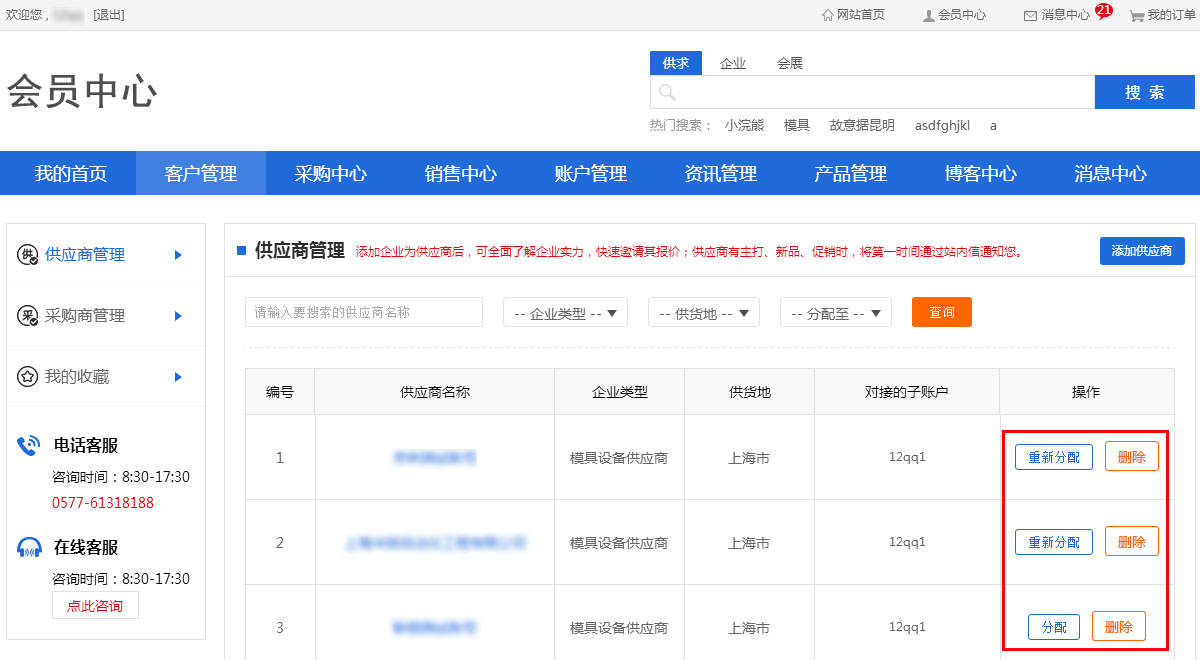Click 删除 for supplier row 3
This screenshot has width=1200, height=660.
1119,627
